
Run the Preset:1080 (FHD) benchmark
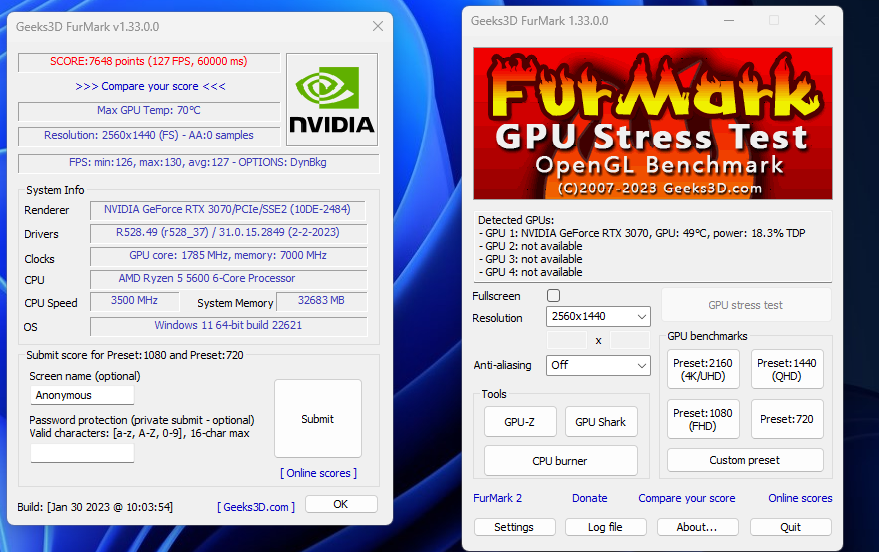point(703,419)
